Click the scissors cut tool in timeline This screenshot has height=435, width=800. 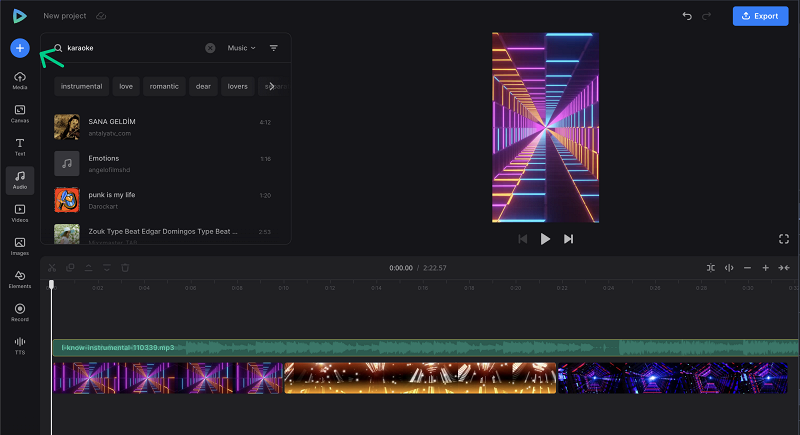(x=52, y=268)
